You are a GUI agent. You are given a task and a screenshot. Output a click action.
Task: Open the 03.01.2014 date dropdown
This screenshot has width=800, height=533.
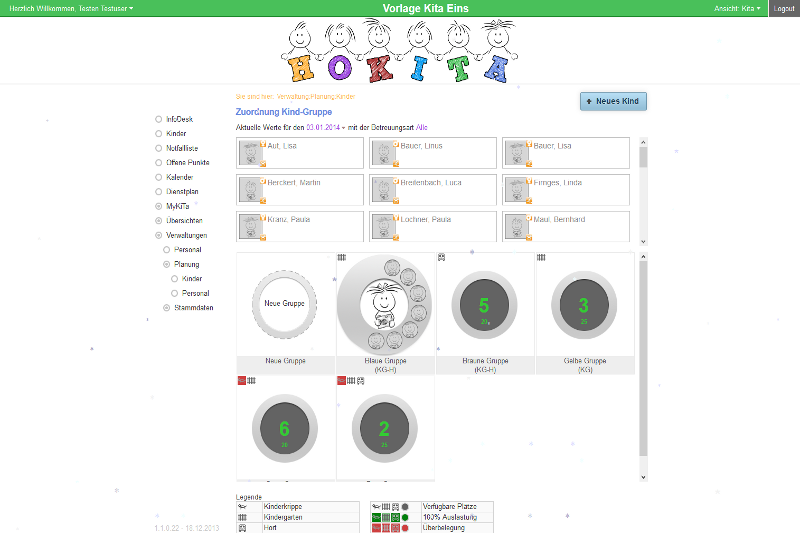click(326, 128)
